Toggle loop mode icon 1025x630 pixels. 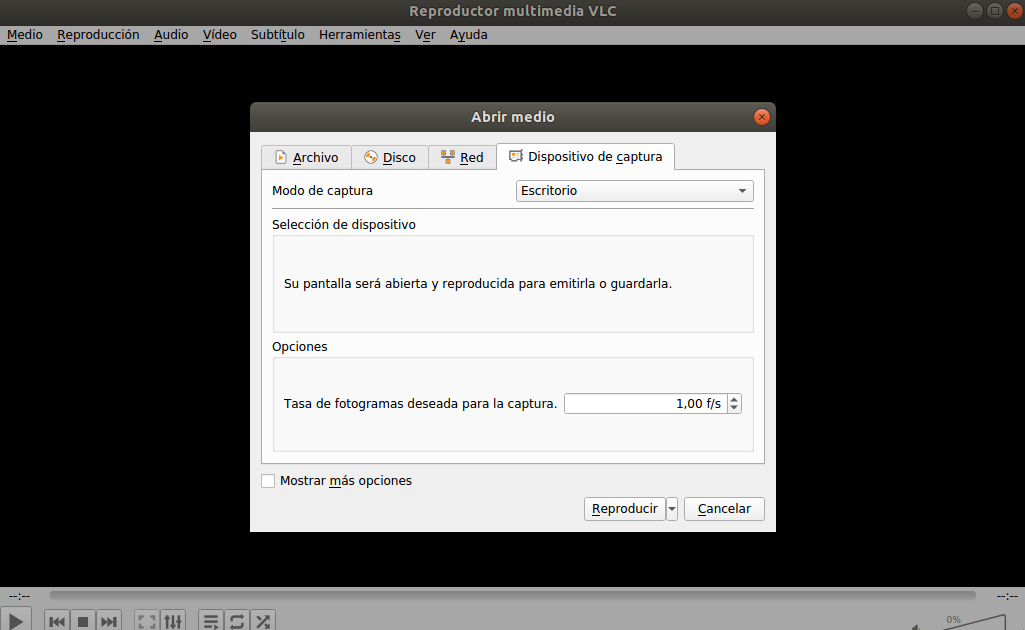[x=237, y=621]
